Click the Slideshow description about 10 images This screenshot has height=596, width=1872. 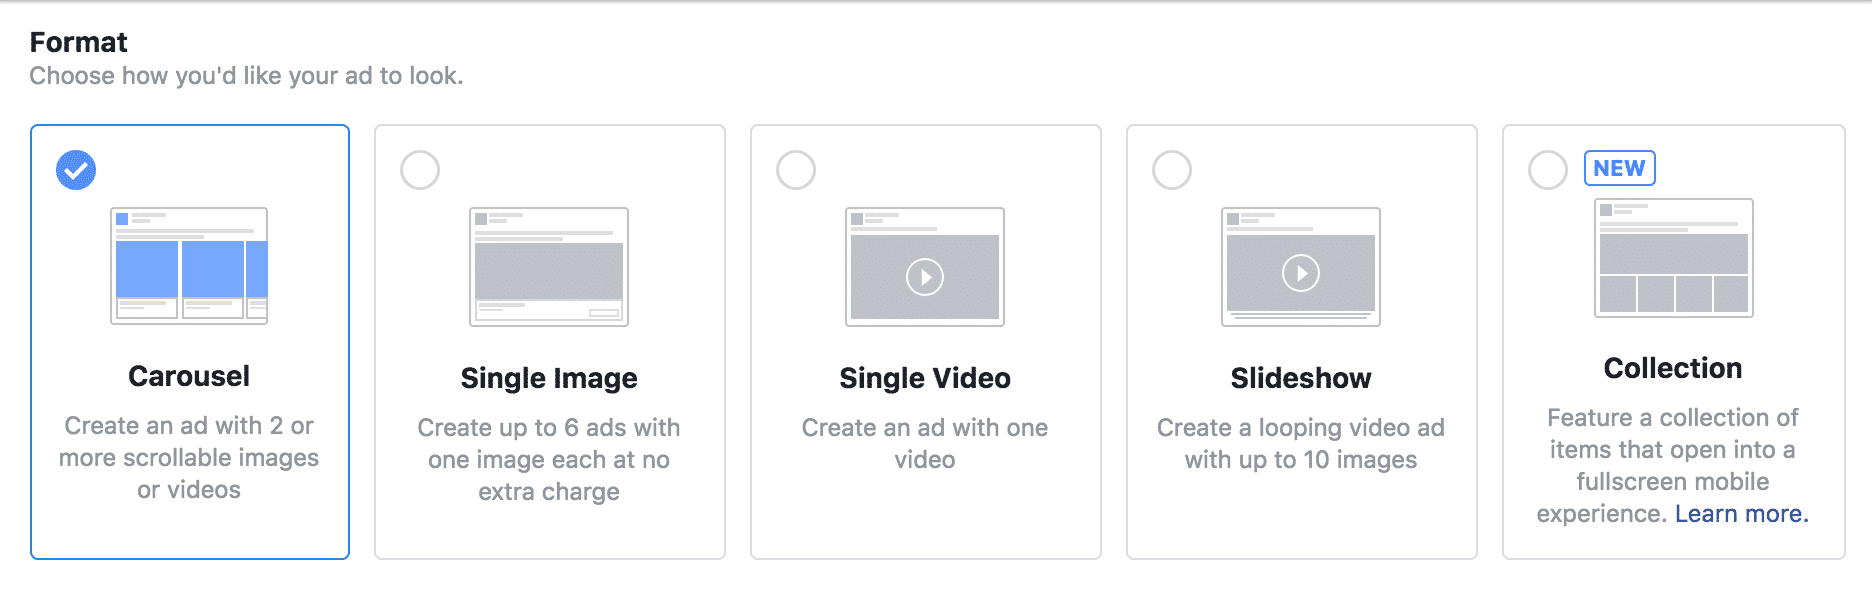click(x=1301, y=444)
